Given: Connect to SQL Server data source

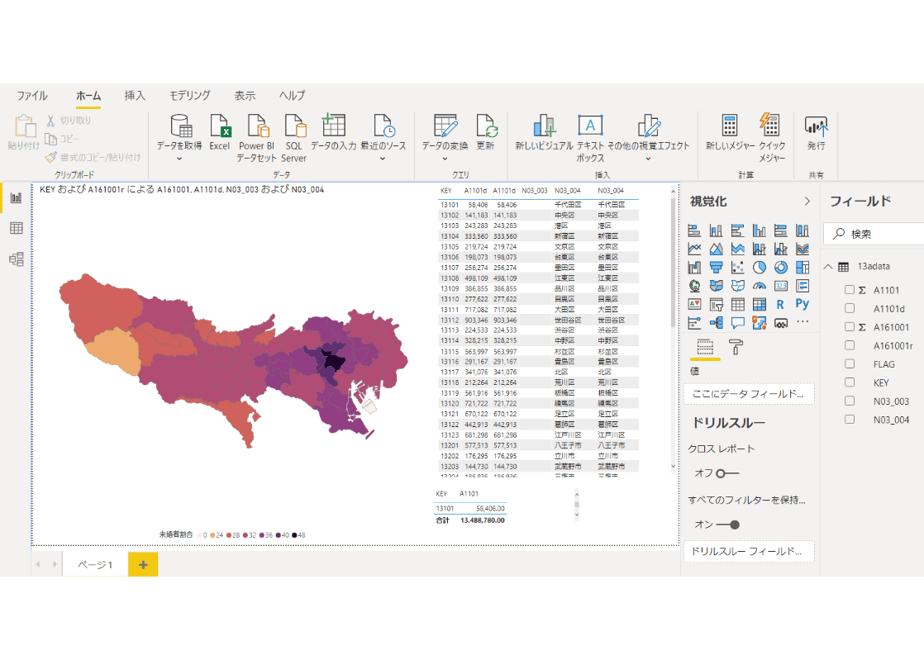Looking at the screenshot, I should coord(294,138).
